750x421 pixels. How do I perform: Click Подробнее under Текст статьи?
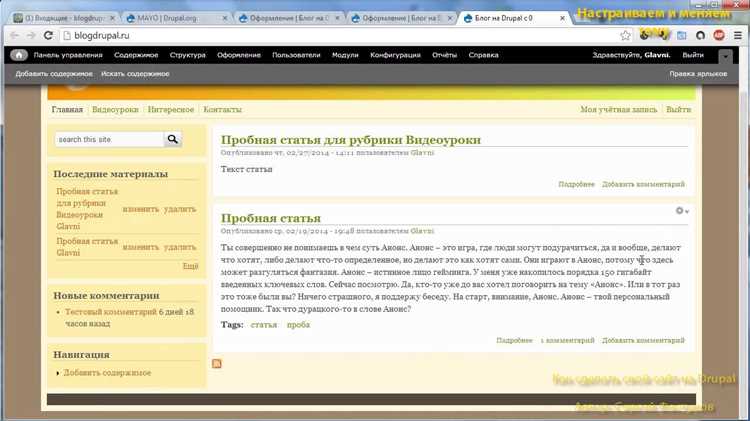[x=576, y=184]
